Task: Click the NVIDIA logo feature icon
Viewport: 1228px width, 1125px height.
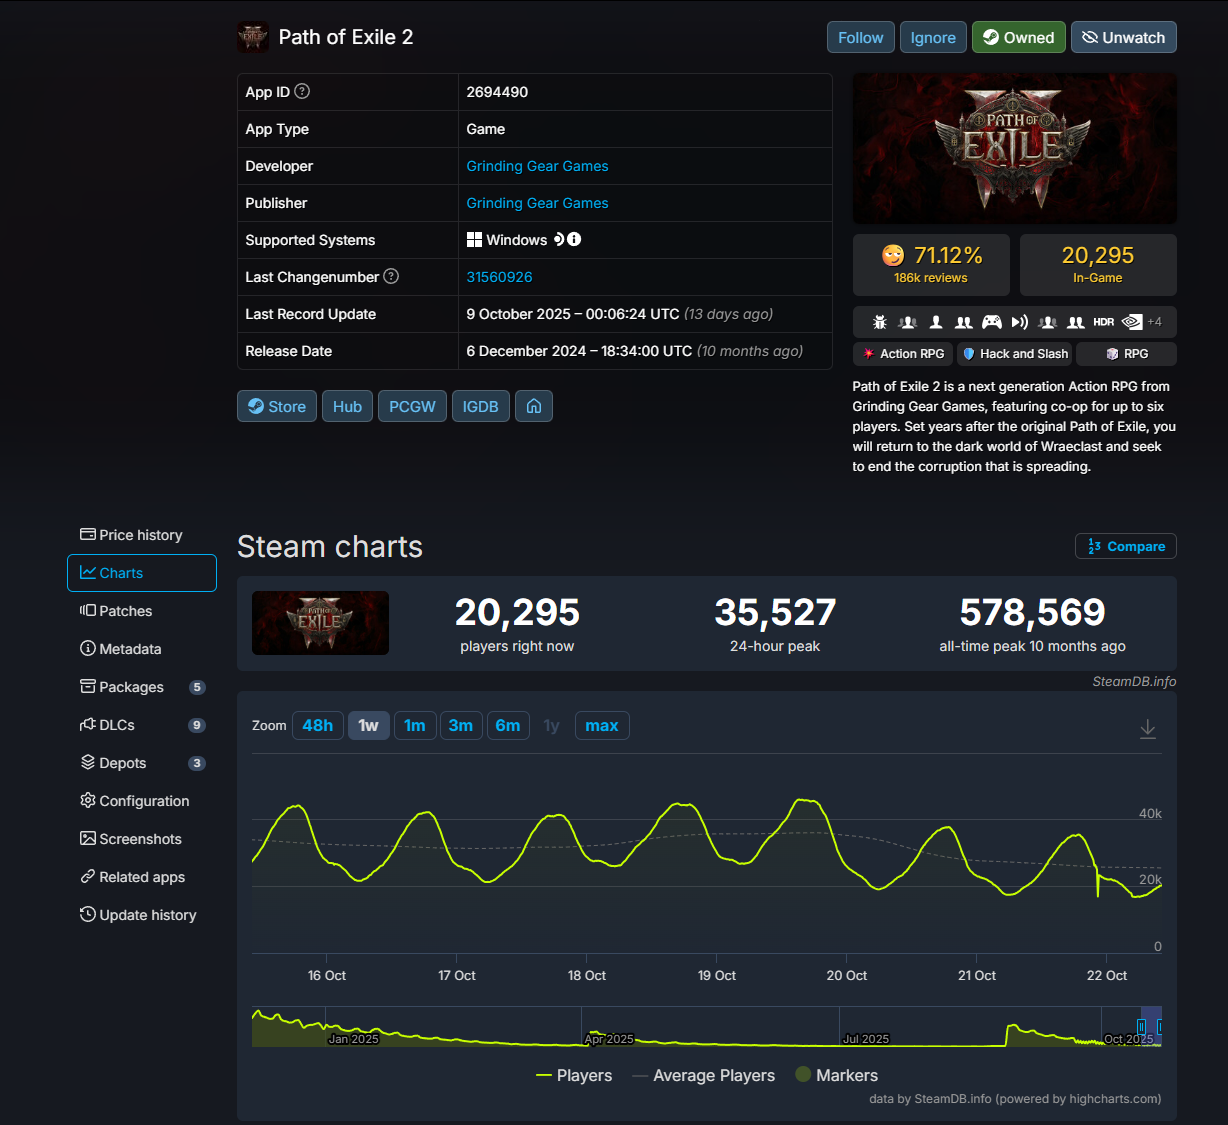Action: pos(1132,322)
